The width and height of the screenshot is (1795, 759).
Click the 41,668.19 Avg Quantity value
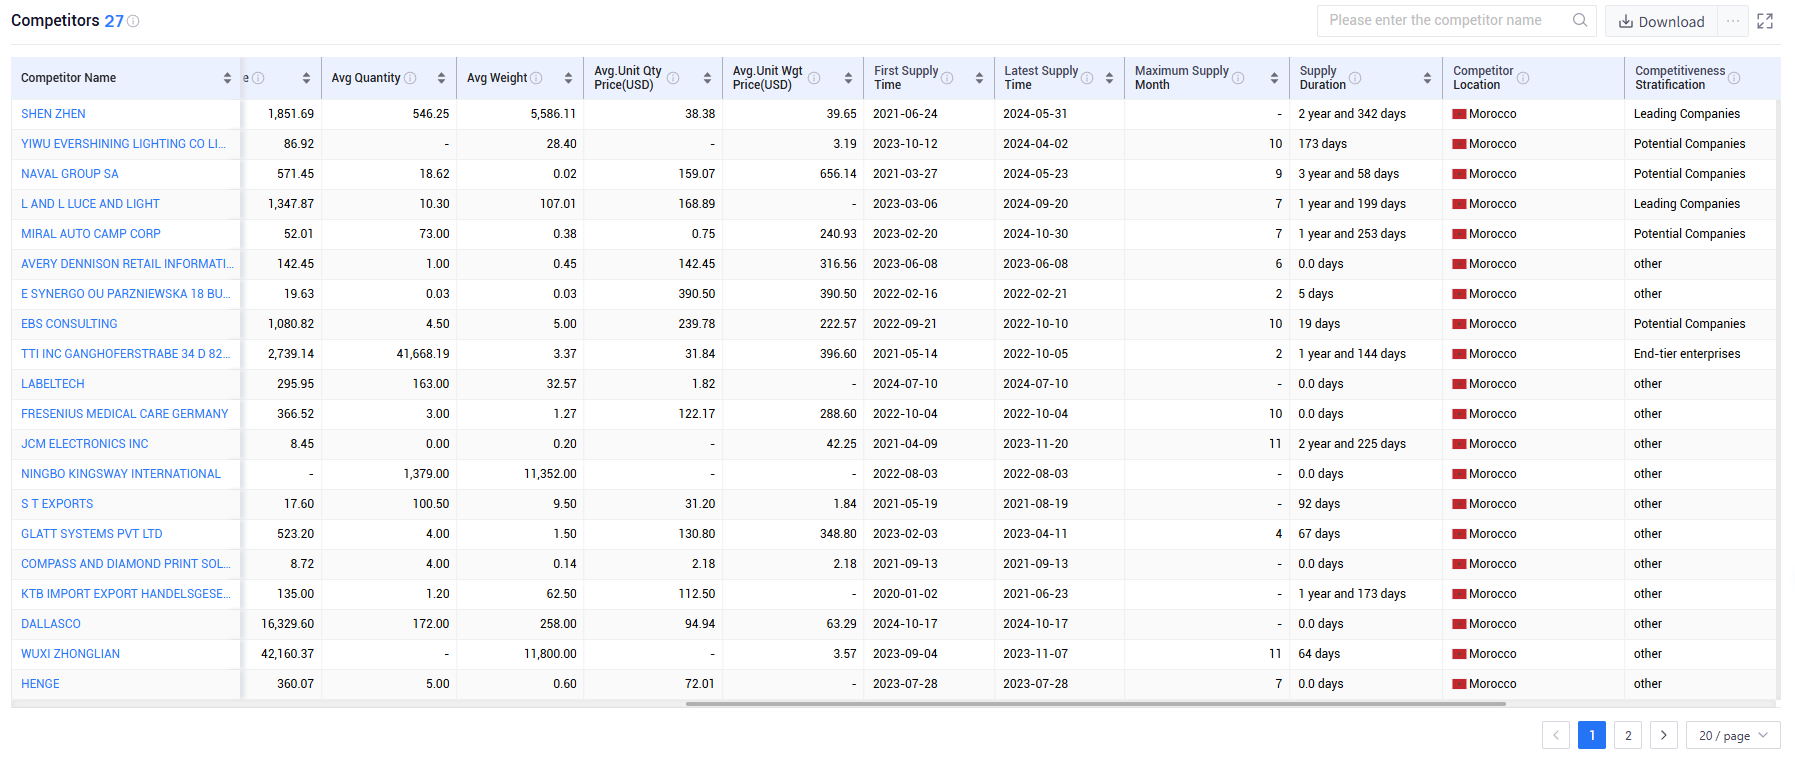pyautogui.click(x=423, y=354)
